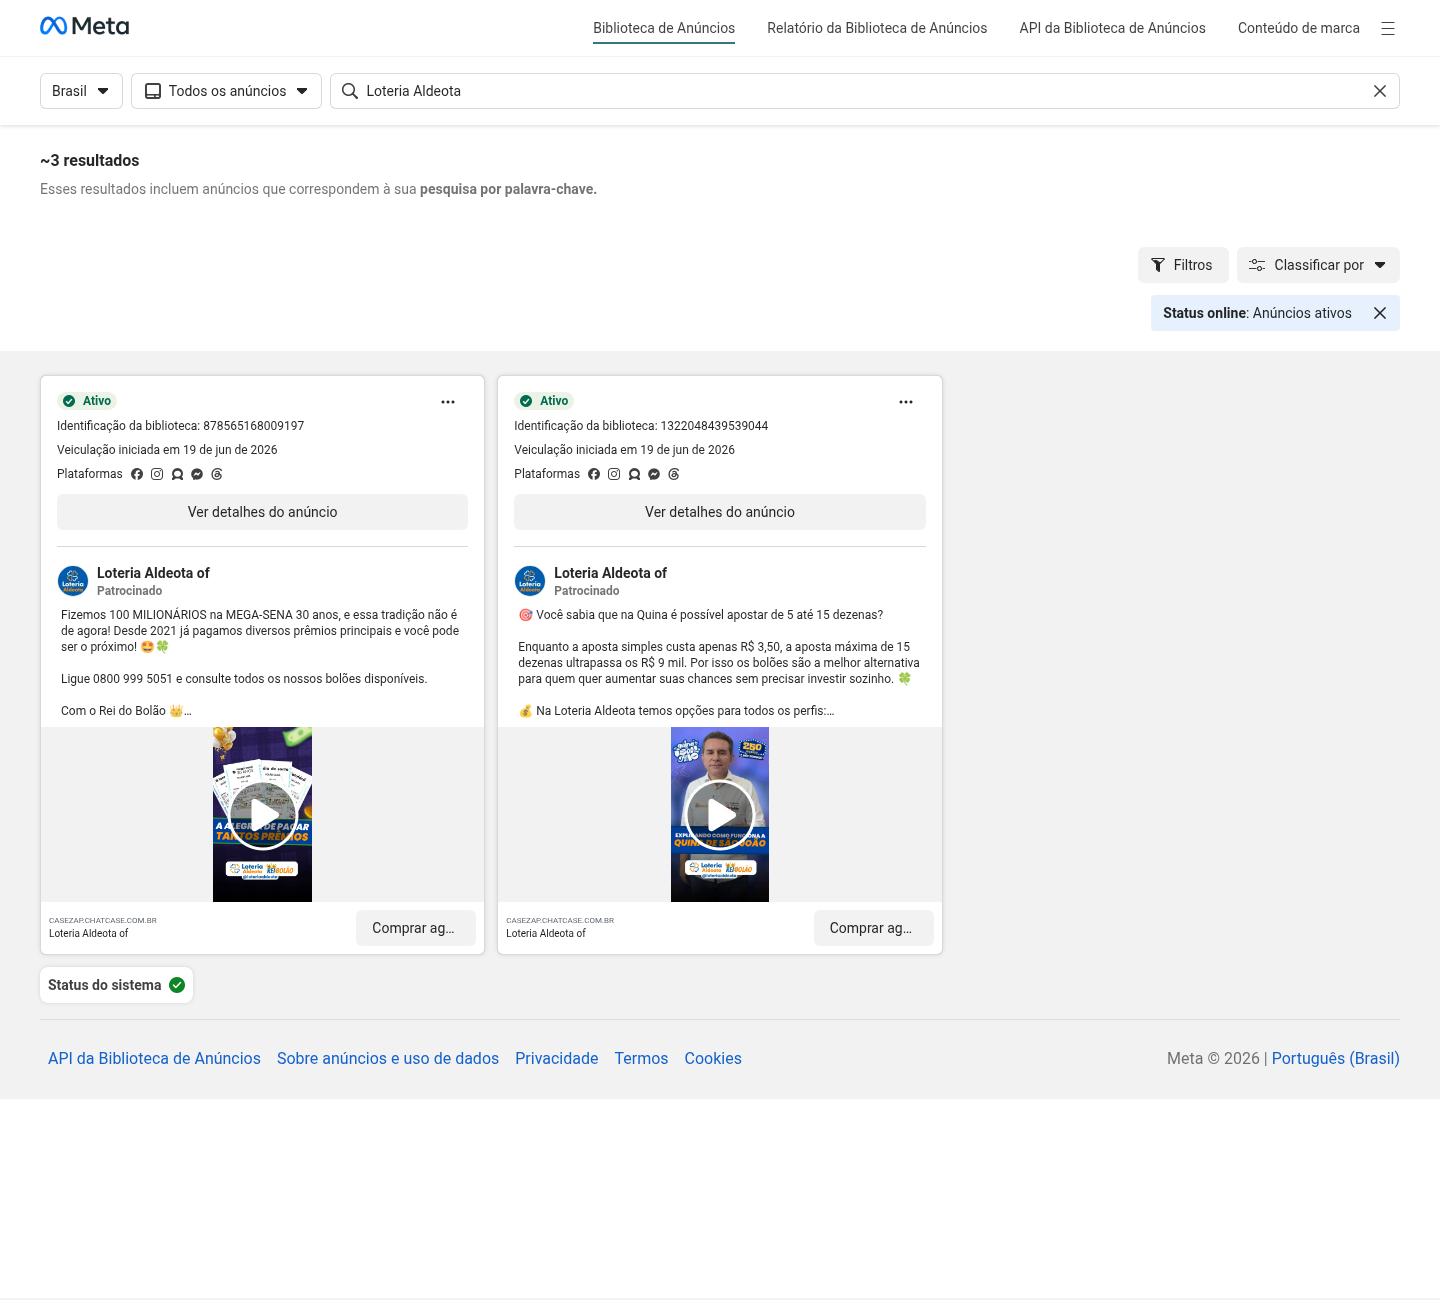Click Instagram platform icon on ad 878565168009197
The height and width of the screenshot is (1300, 1440).
(157, 474)
